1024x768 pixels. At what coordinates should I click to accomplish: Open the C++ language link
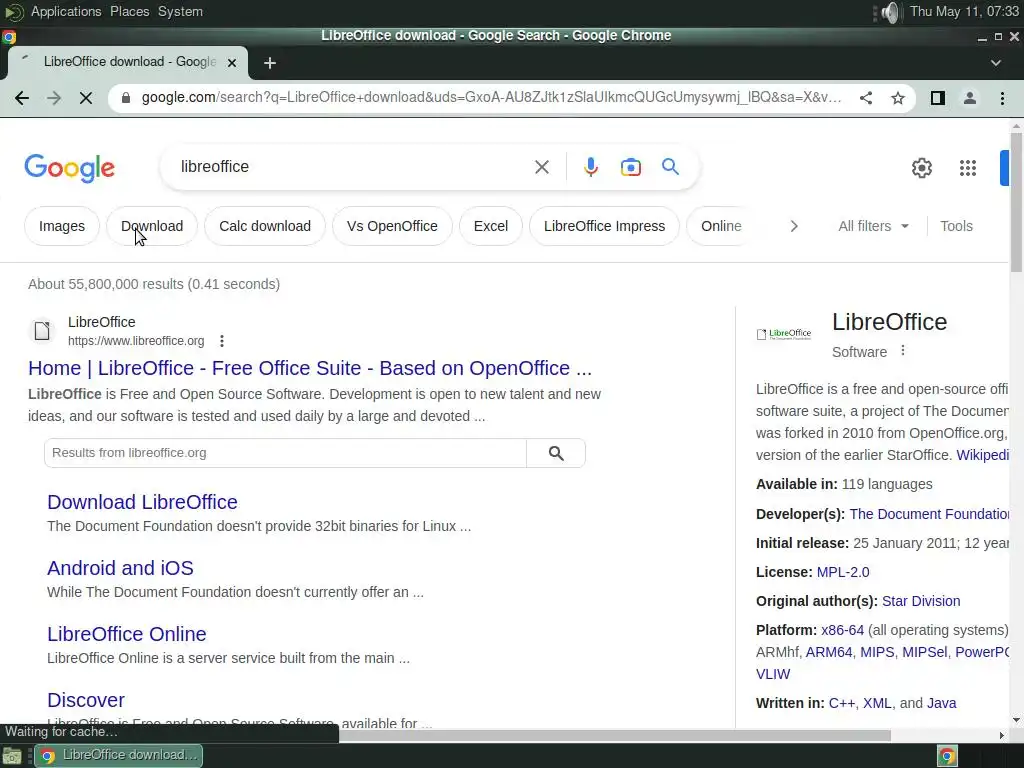tap(842, 703)
